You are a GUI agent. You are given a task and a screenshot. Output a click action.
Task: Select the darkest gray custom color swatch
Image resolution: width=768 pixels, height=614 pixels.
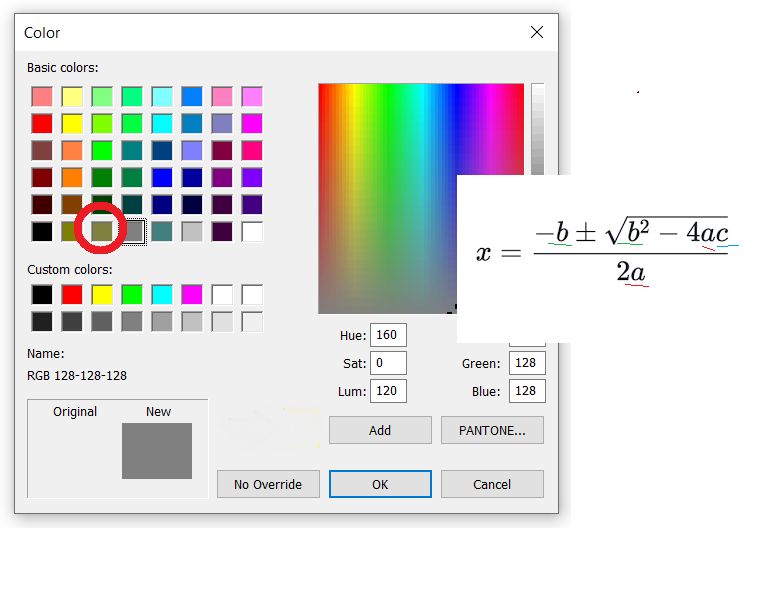(x=42, y=322)
